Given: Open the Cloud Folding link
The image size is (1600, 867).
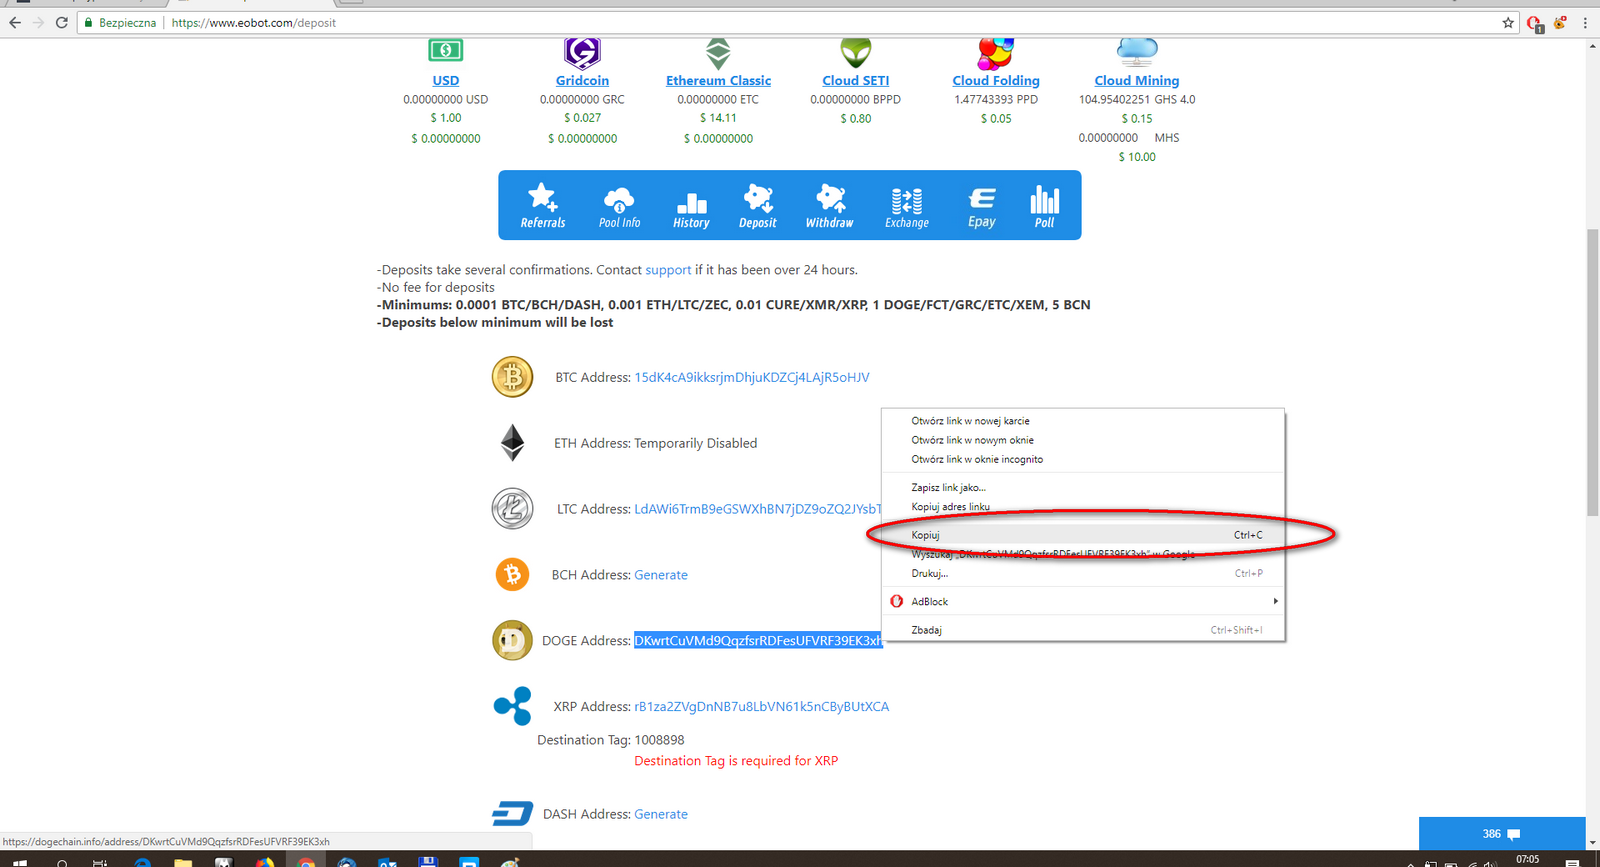Looking at the screenshot, I should [996, 80].
